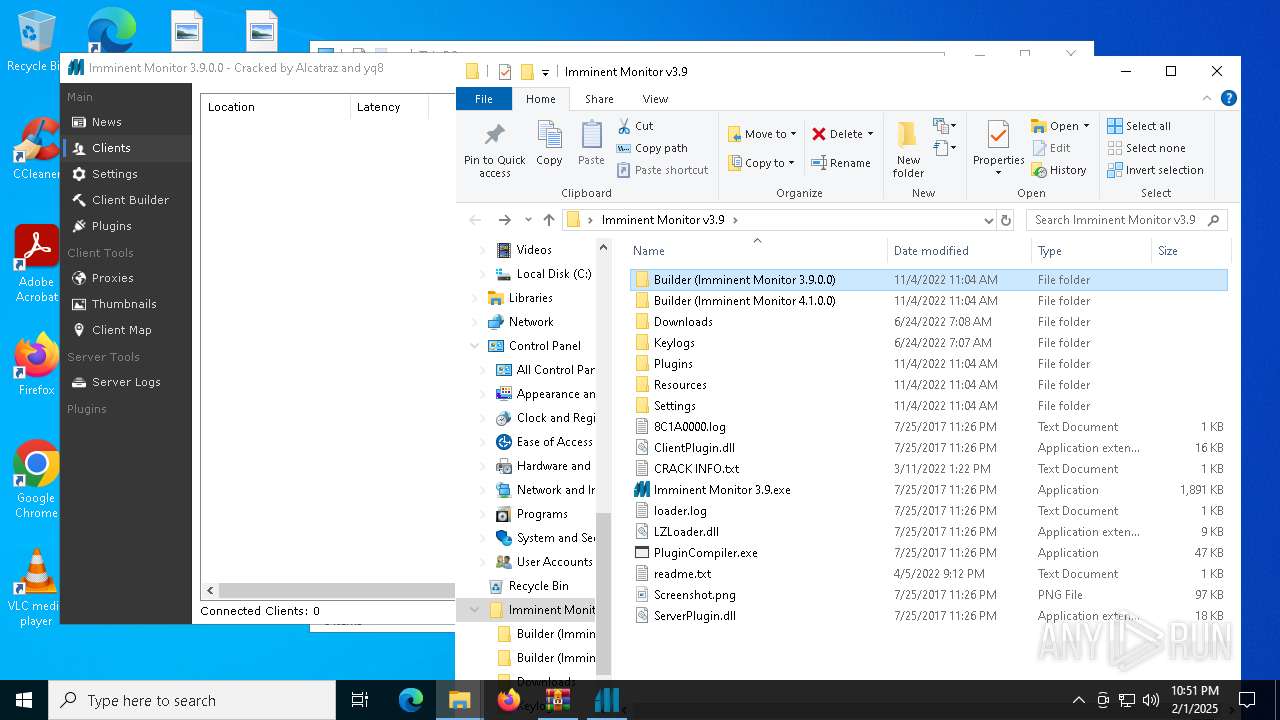The height and width of the screenshot is (720, 1280).
Task: Open Properties dropdown arrow
Action: [x=998, y=173]
